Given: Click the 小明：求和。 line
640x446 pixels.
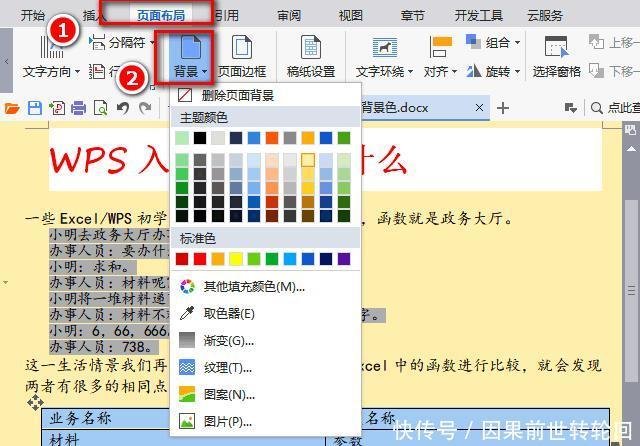Looking at the screenshot, I should tap(93, 267).
